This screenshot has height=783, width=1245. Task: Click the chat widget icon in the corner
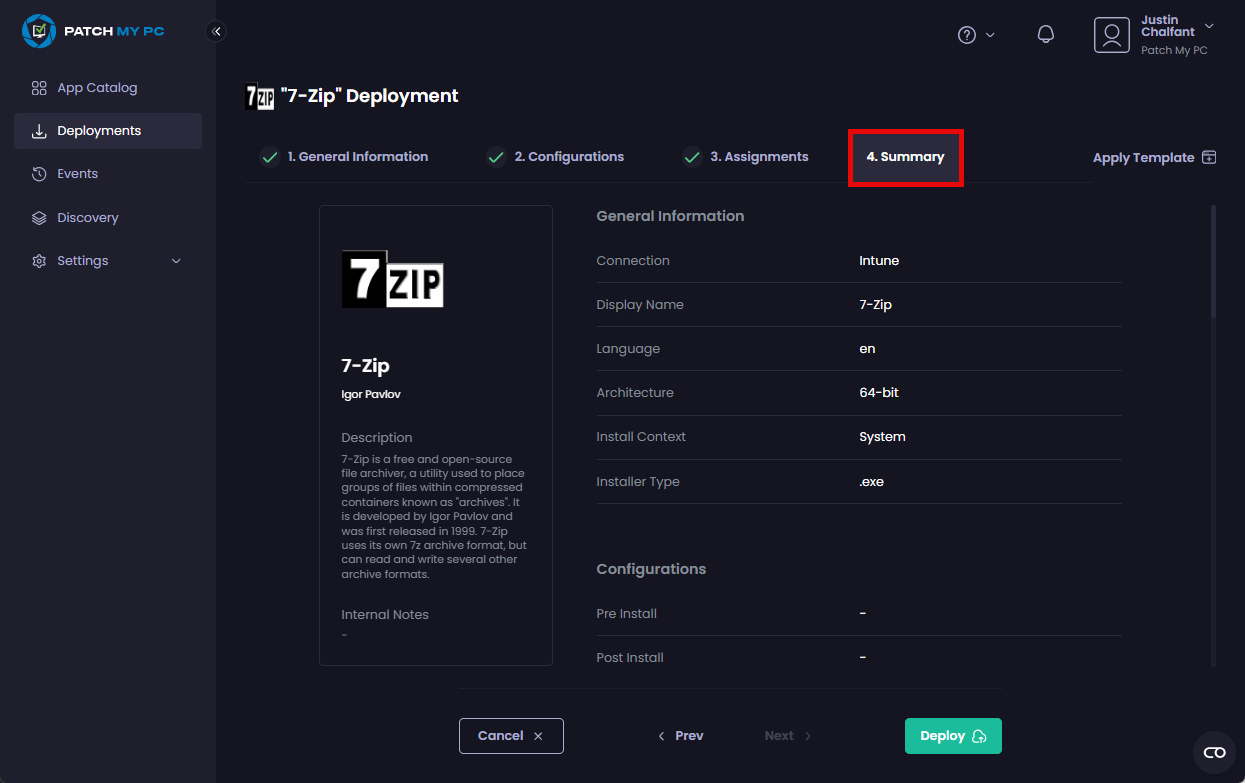point(1214,752)
